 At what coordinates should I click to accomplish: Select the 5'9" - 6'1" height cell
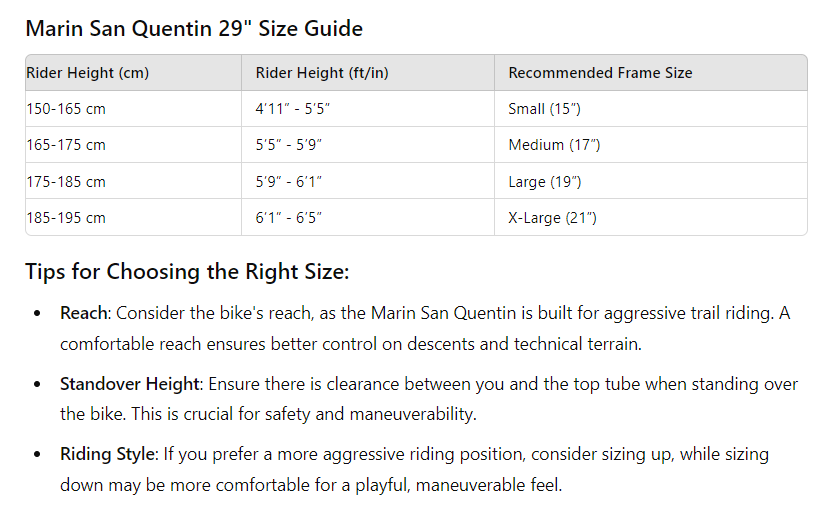pyautogui.click(x=289, y=182)
